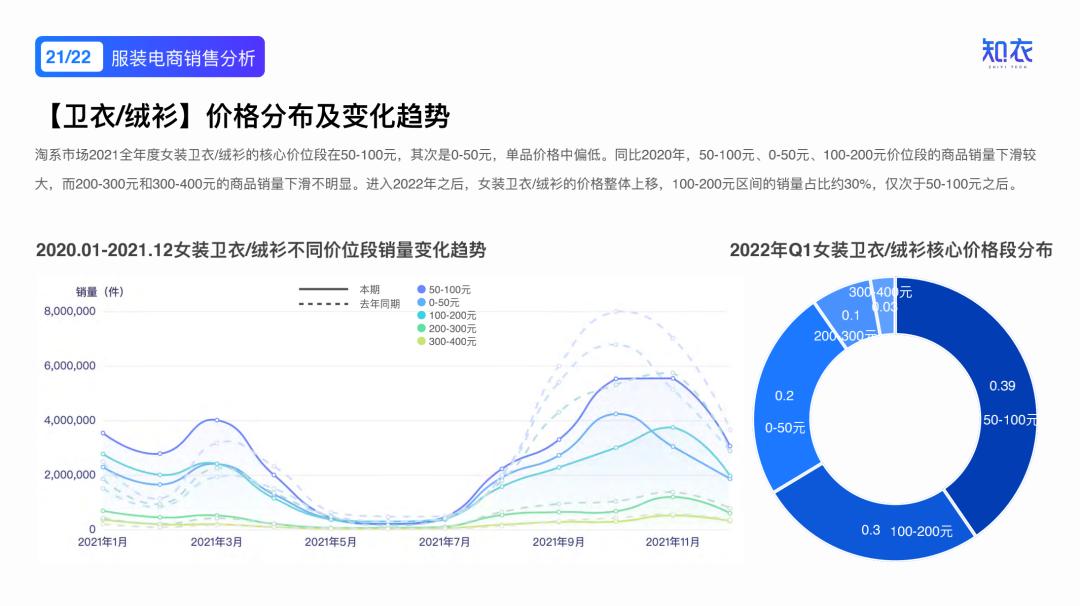Select the blue 50-100元 legend marker

coord(420,289)
